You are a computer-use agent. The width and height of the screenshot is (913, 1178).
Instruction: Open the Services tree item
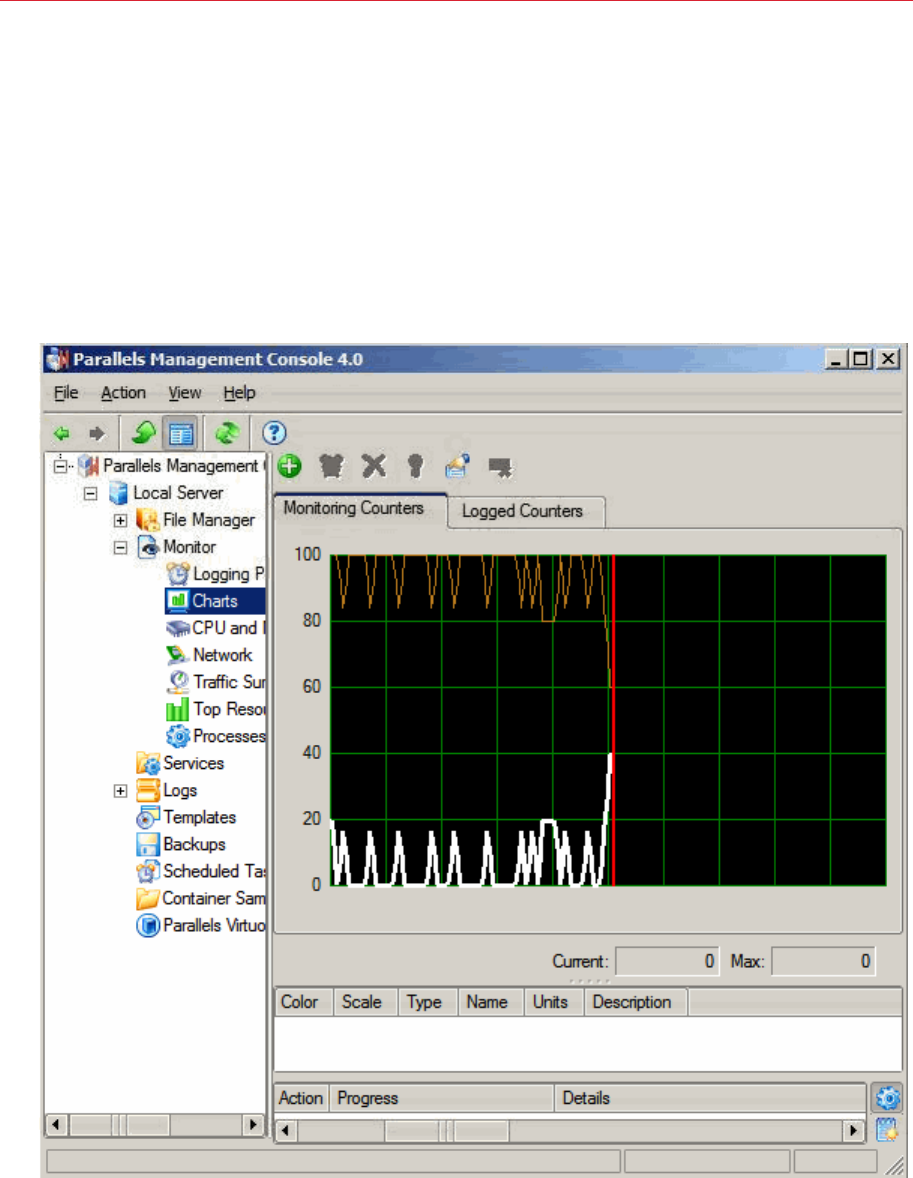193,763
